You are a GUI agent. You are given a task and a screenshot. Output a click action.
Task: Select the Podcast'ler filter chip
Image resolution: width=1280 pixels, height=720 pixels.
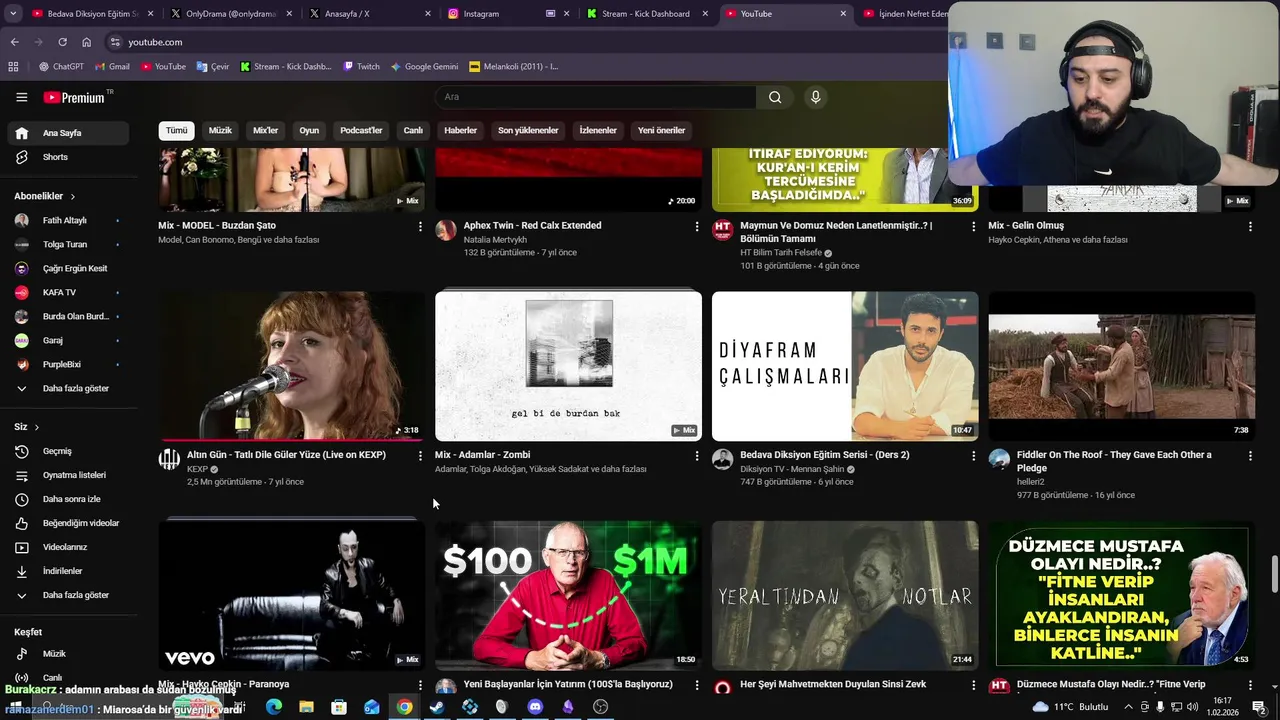click(x=361, y=131)
